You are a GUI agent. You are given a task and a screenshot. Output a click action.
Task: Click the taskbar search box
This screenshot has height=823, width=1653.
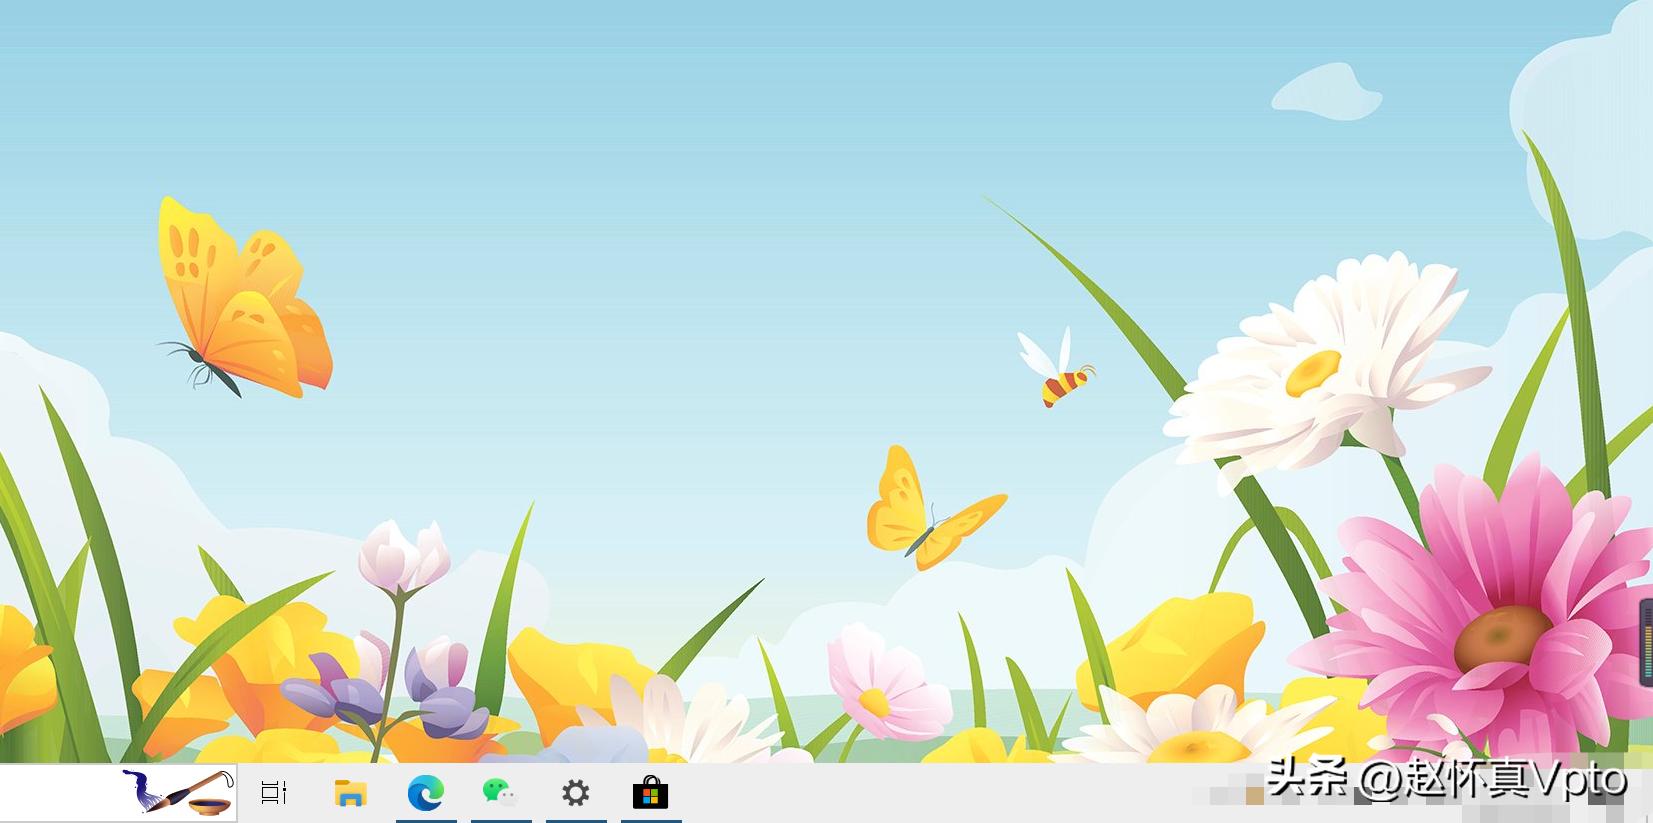point(119,794)
